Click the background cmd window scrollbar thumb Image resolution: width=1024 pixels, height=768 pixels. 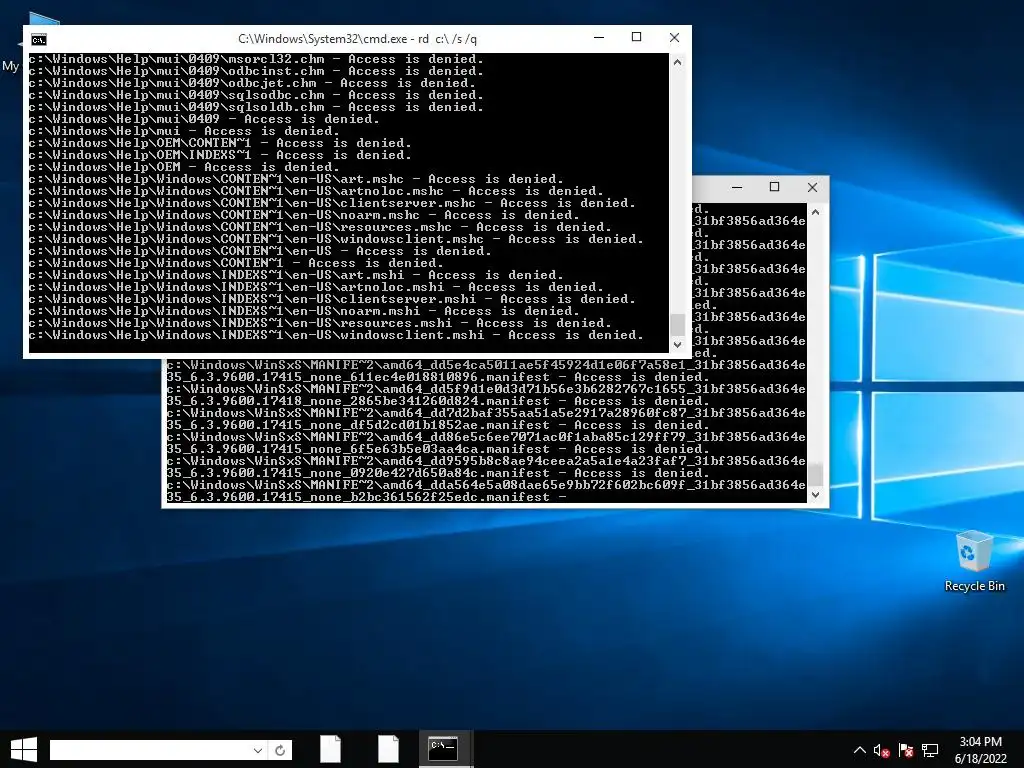[815, 474]
